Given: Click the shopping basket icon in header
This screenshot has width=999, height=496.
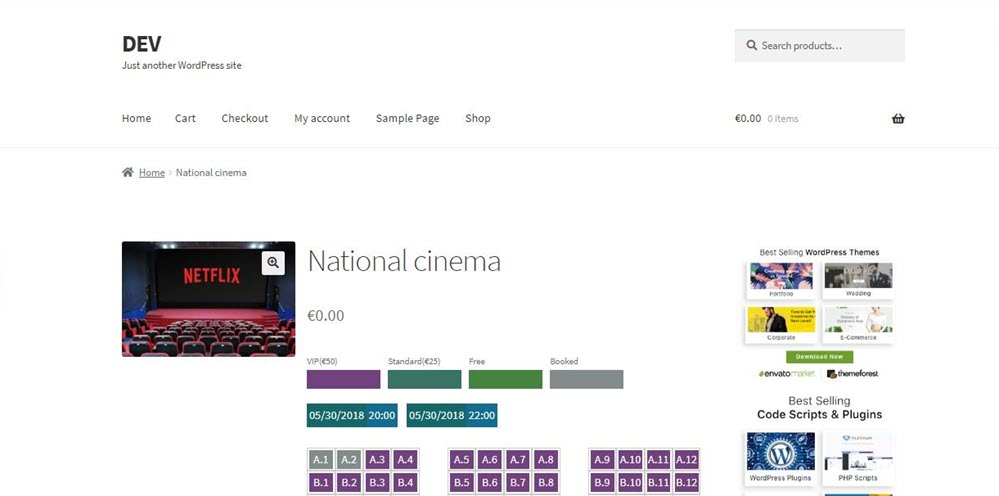Looking at the screenshot, I should pyautogui.click(x=897, y=119).
